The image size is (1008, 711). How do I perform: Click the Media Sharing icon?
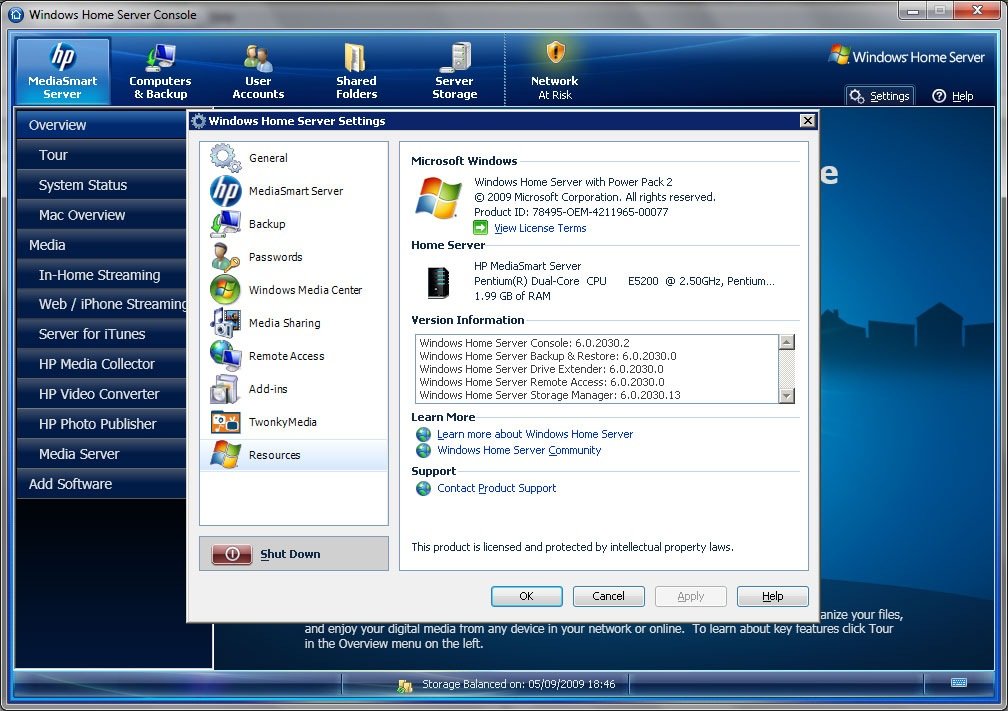coord(225,323)
